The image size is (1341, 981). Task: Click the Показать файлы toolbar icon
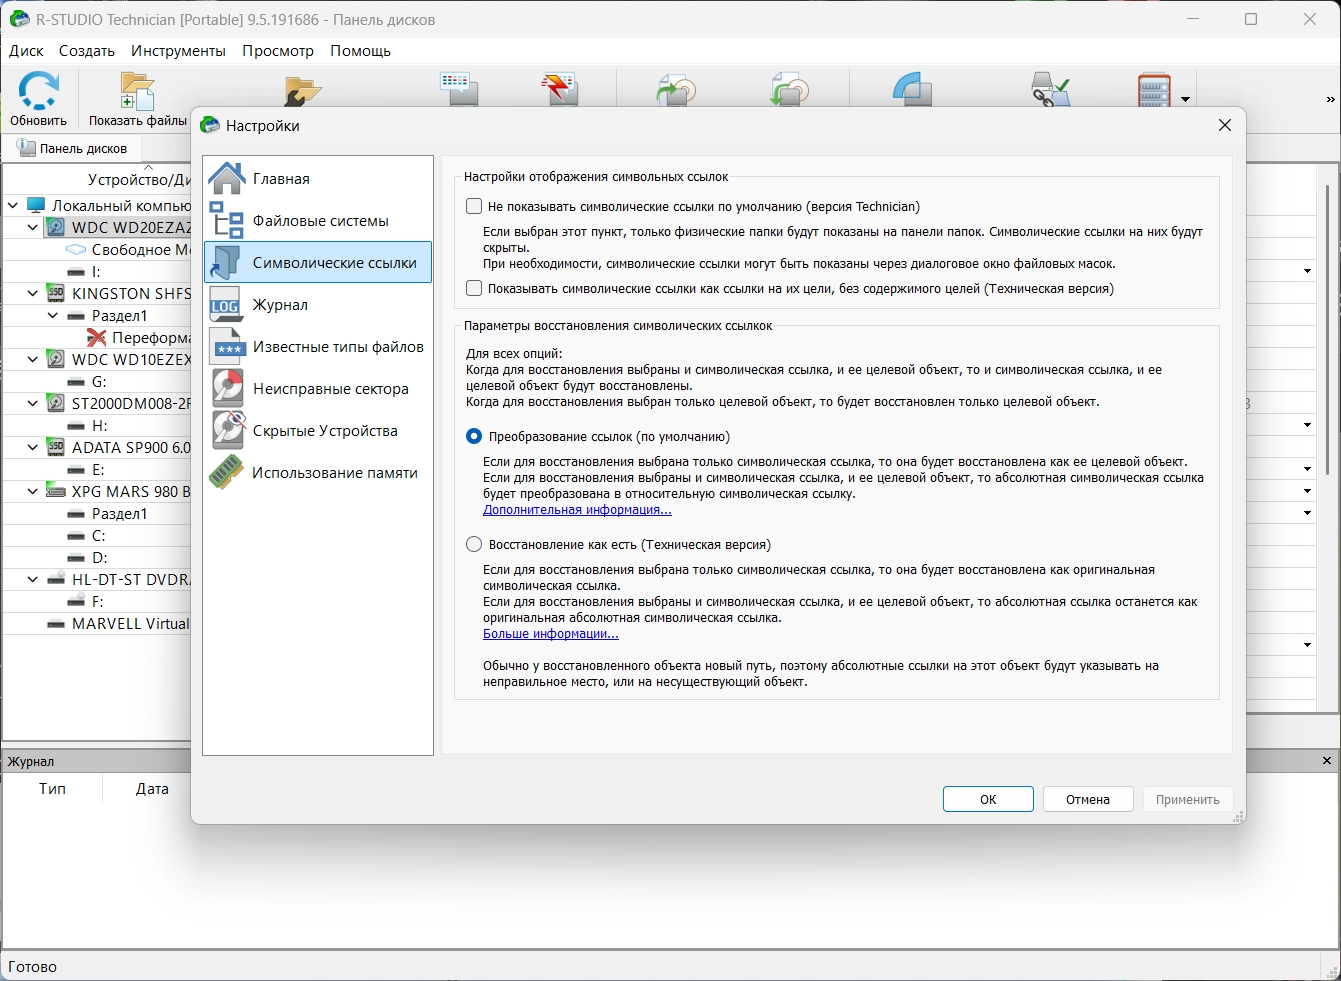click(x=137, y=99)
